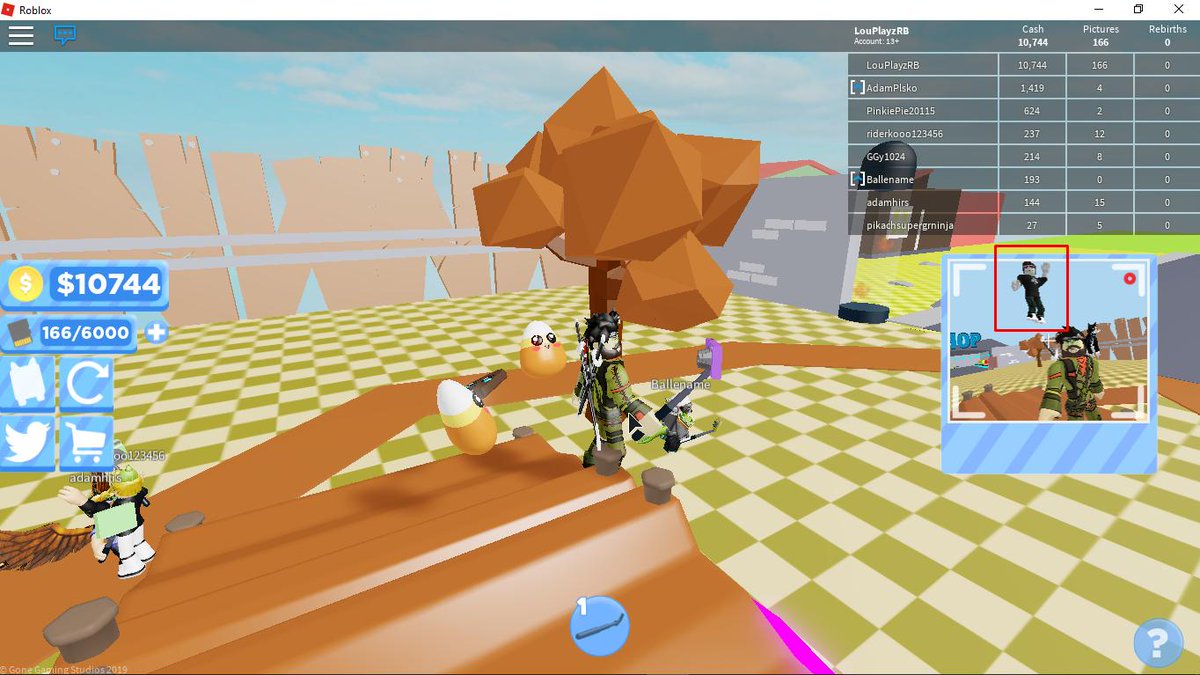Click the memory card storage icon

(19, 332)
